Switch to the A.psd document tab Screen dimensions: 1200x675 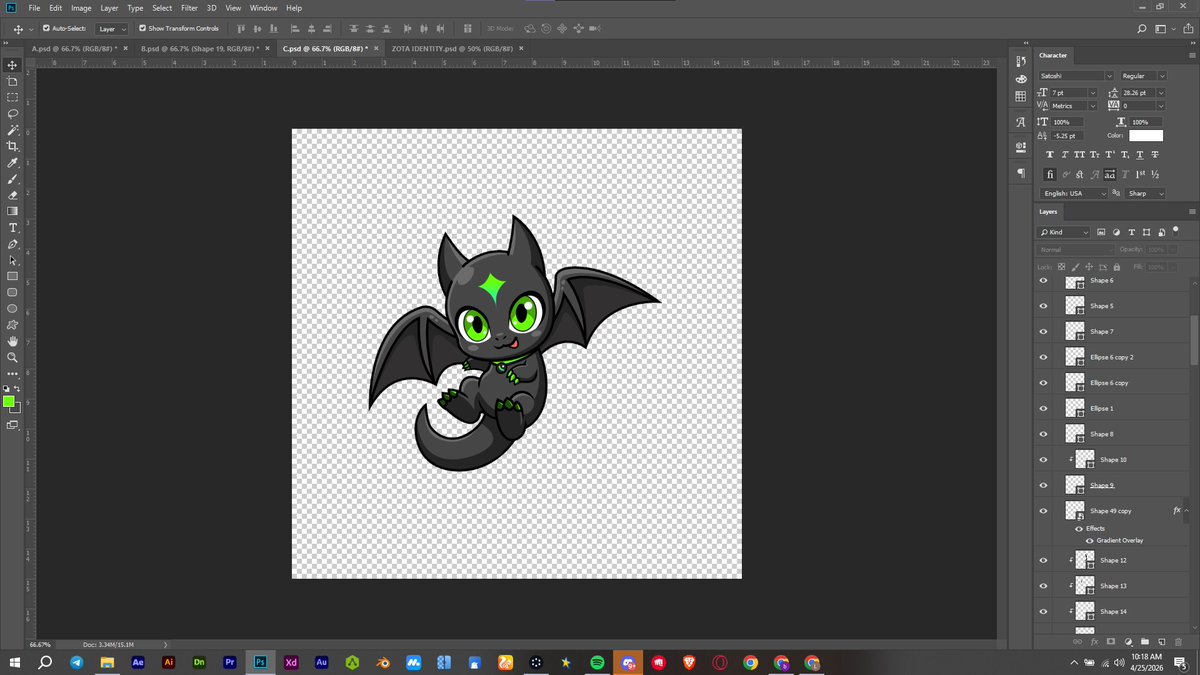pyautogui.click(x=74, y=48)
